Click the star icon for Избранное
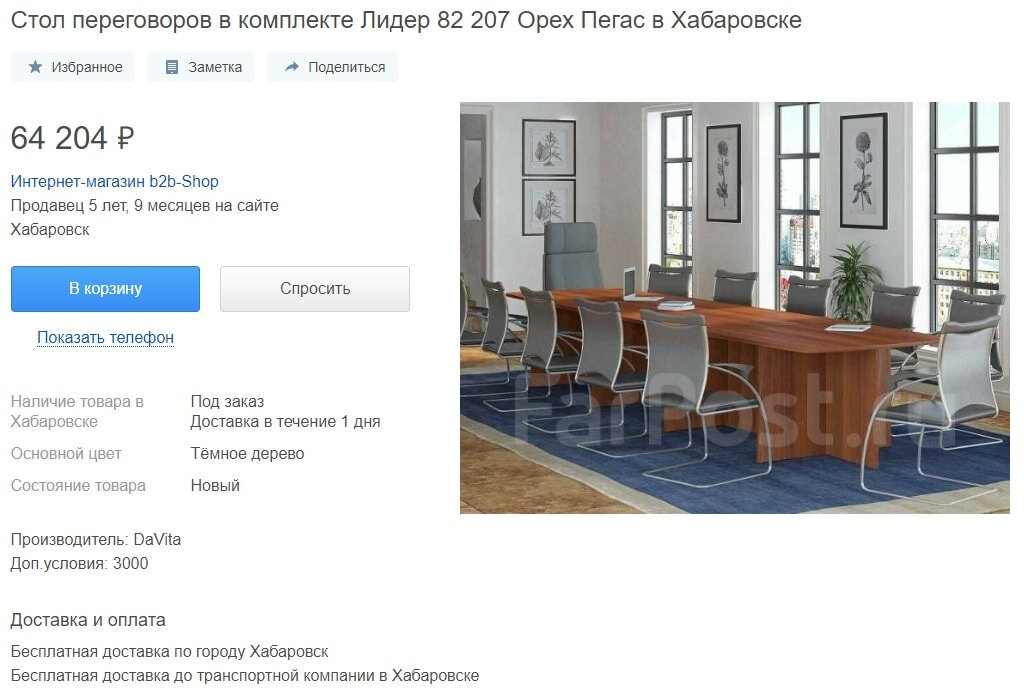 pyautogui.click(x=35, y=67)
